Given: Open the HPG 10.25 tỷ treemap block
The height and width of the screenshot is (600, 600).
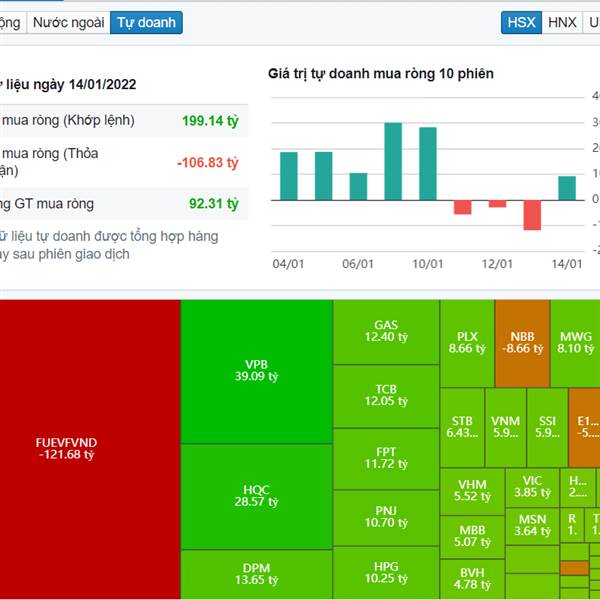Looking at the screenshot, I should point(386,573).
